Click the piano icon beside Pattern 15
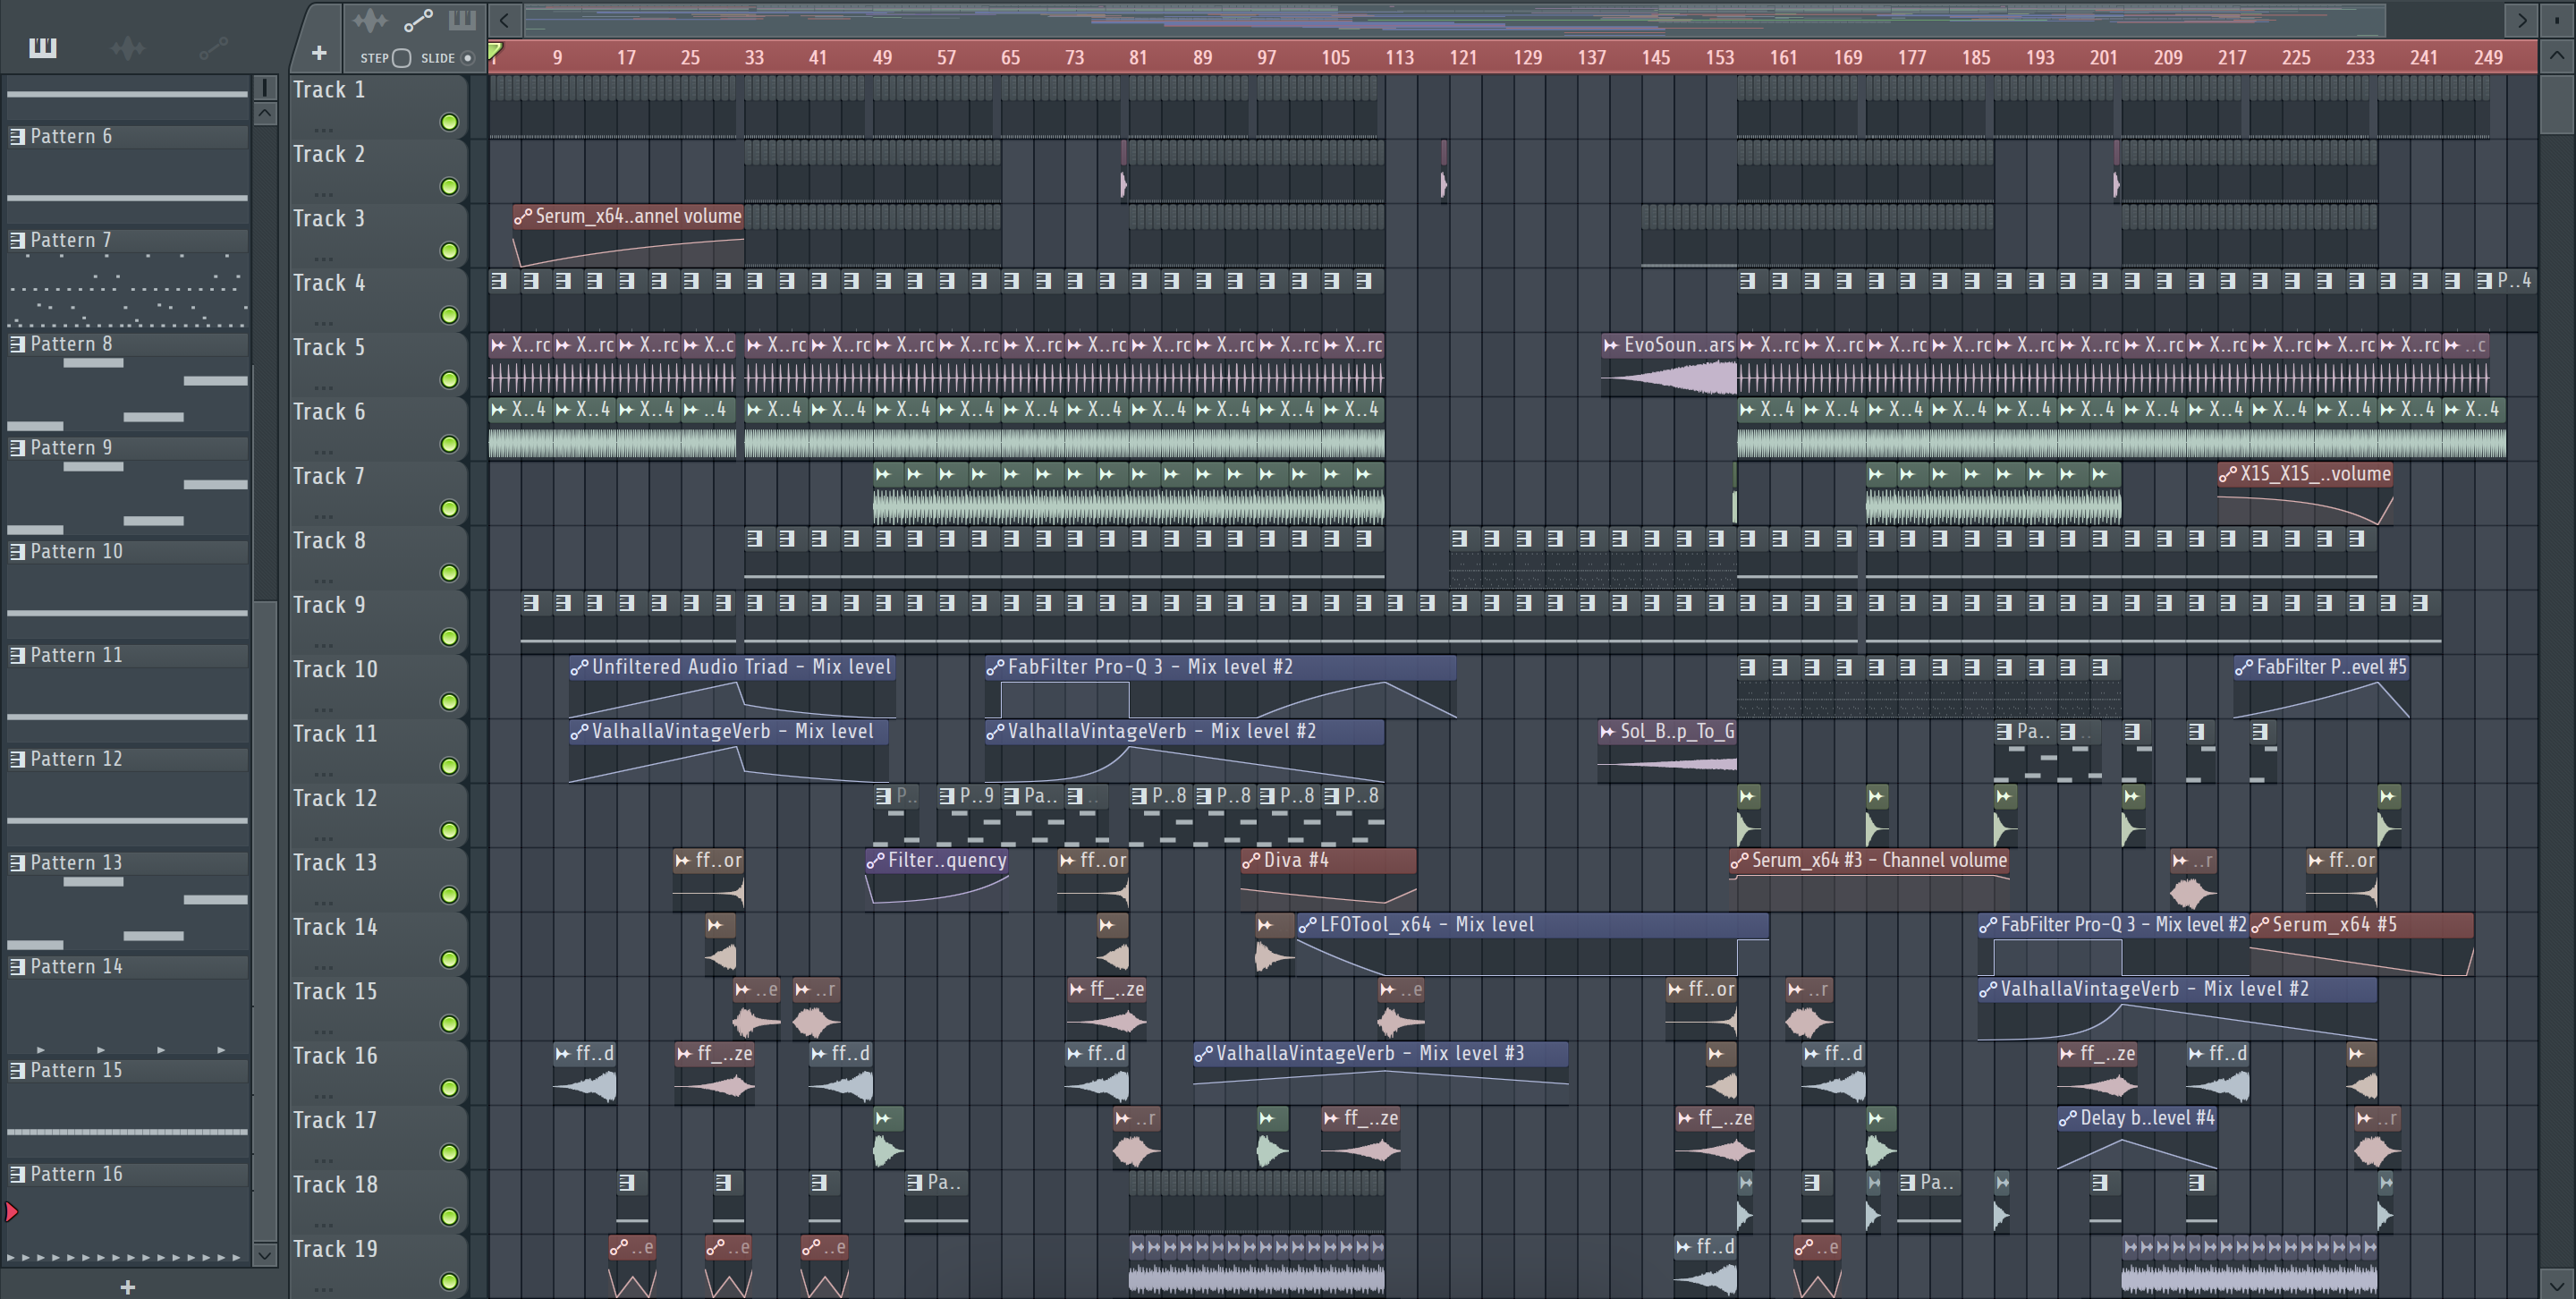This screenshot has height=1299, width=2576. click(x=17, y=1070)
